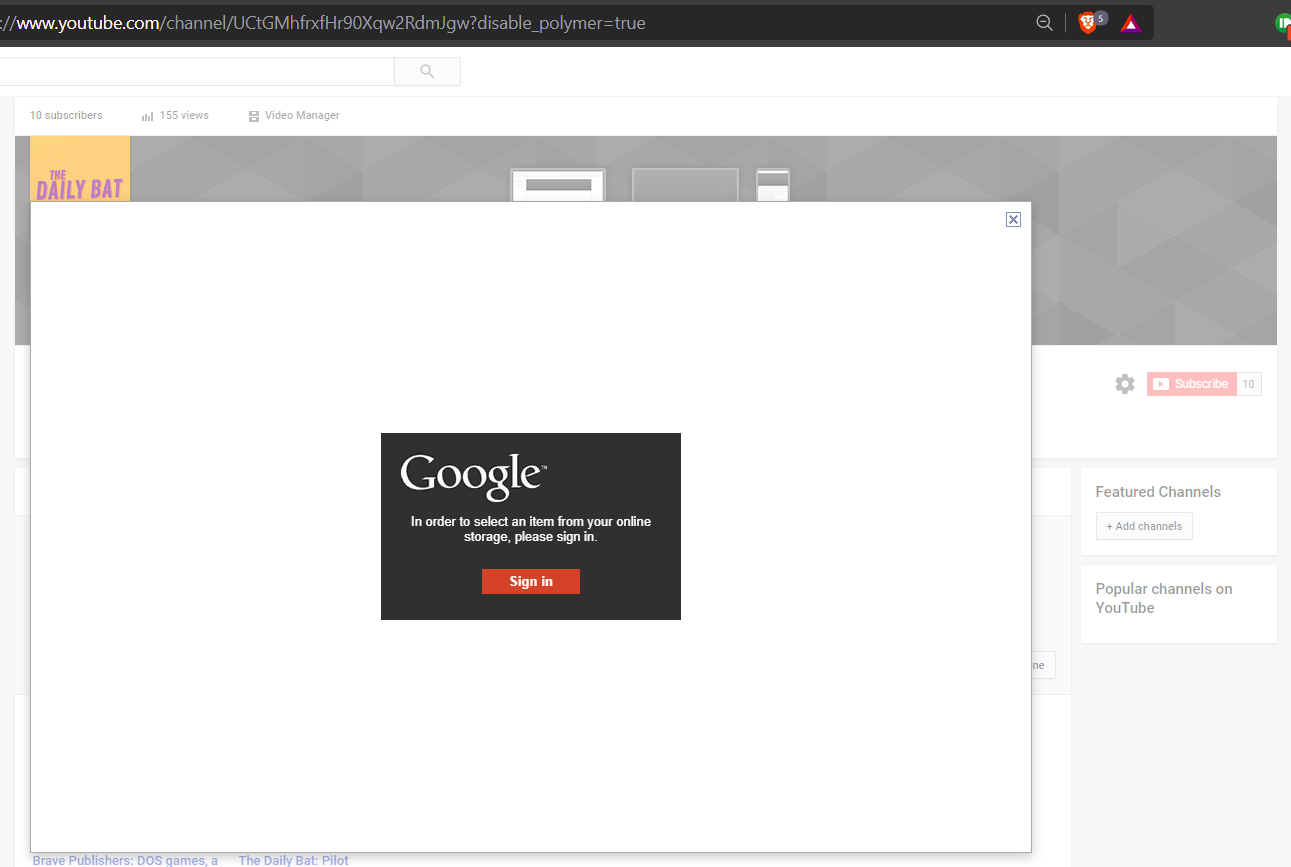The height and width of the screenshot is (867, 1291).
Task: Close the Google sign-in dialog overlay
Action: coord(1013,220)
